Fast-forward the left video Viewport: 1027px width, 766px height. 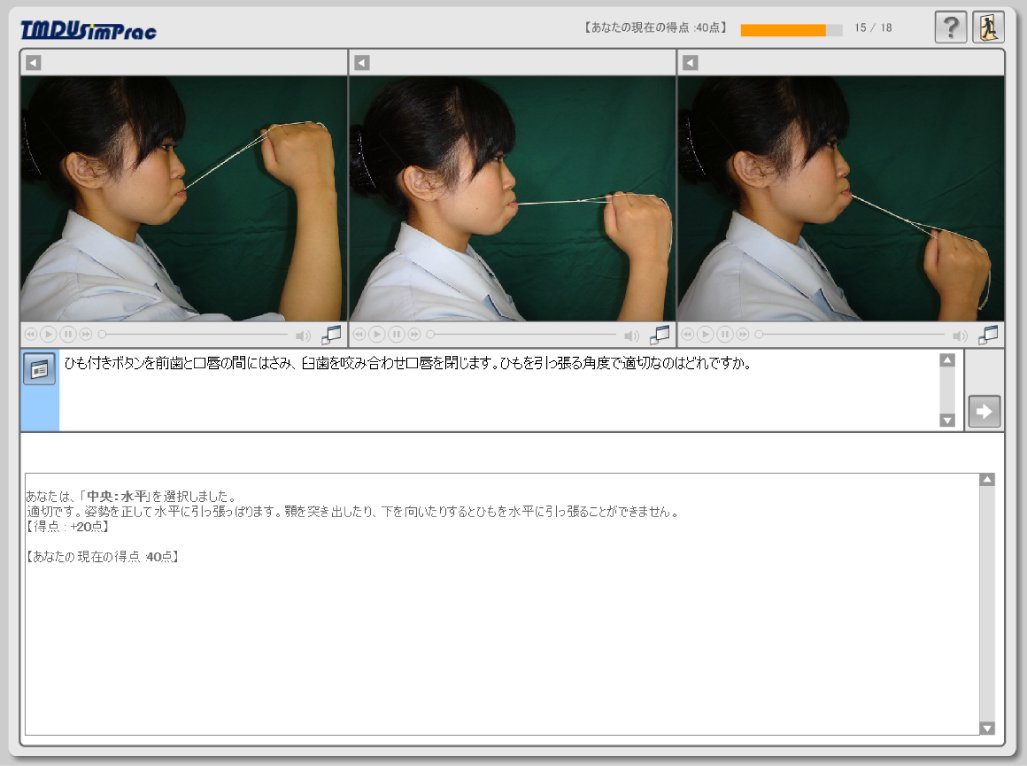point(86,334)
